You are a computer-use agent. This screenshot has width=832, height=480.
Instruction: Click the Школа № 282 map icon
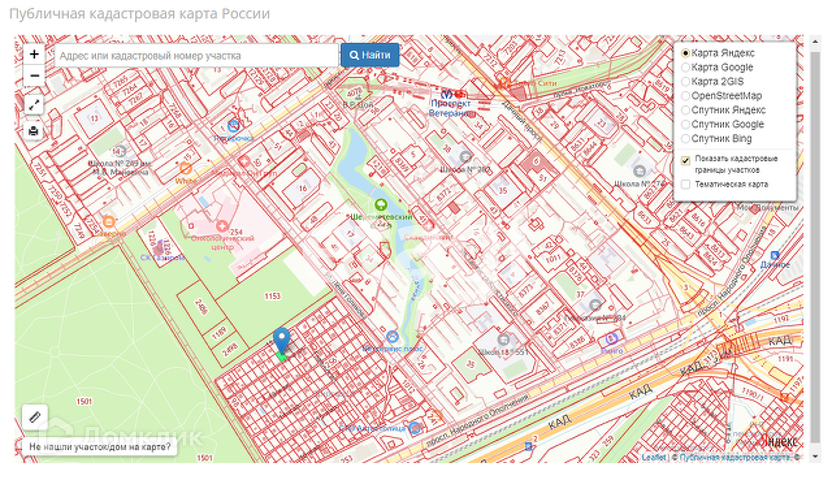pos(465,156)
